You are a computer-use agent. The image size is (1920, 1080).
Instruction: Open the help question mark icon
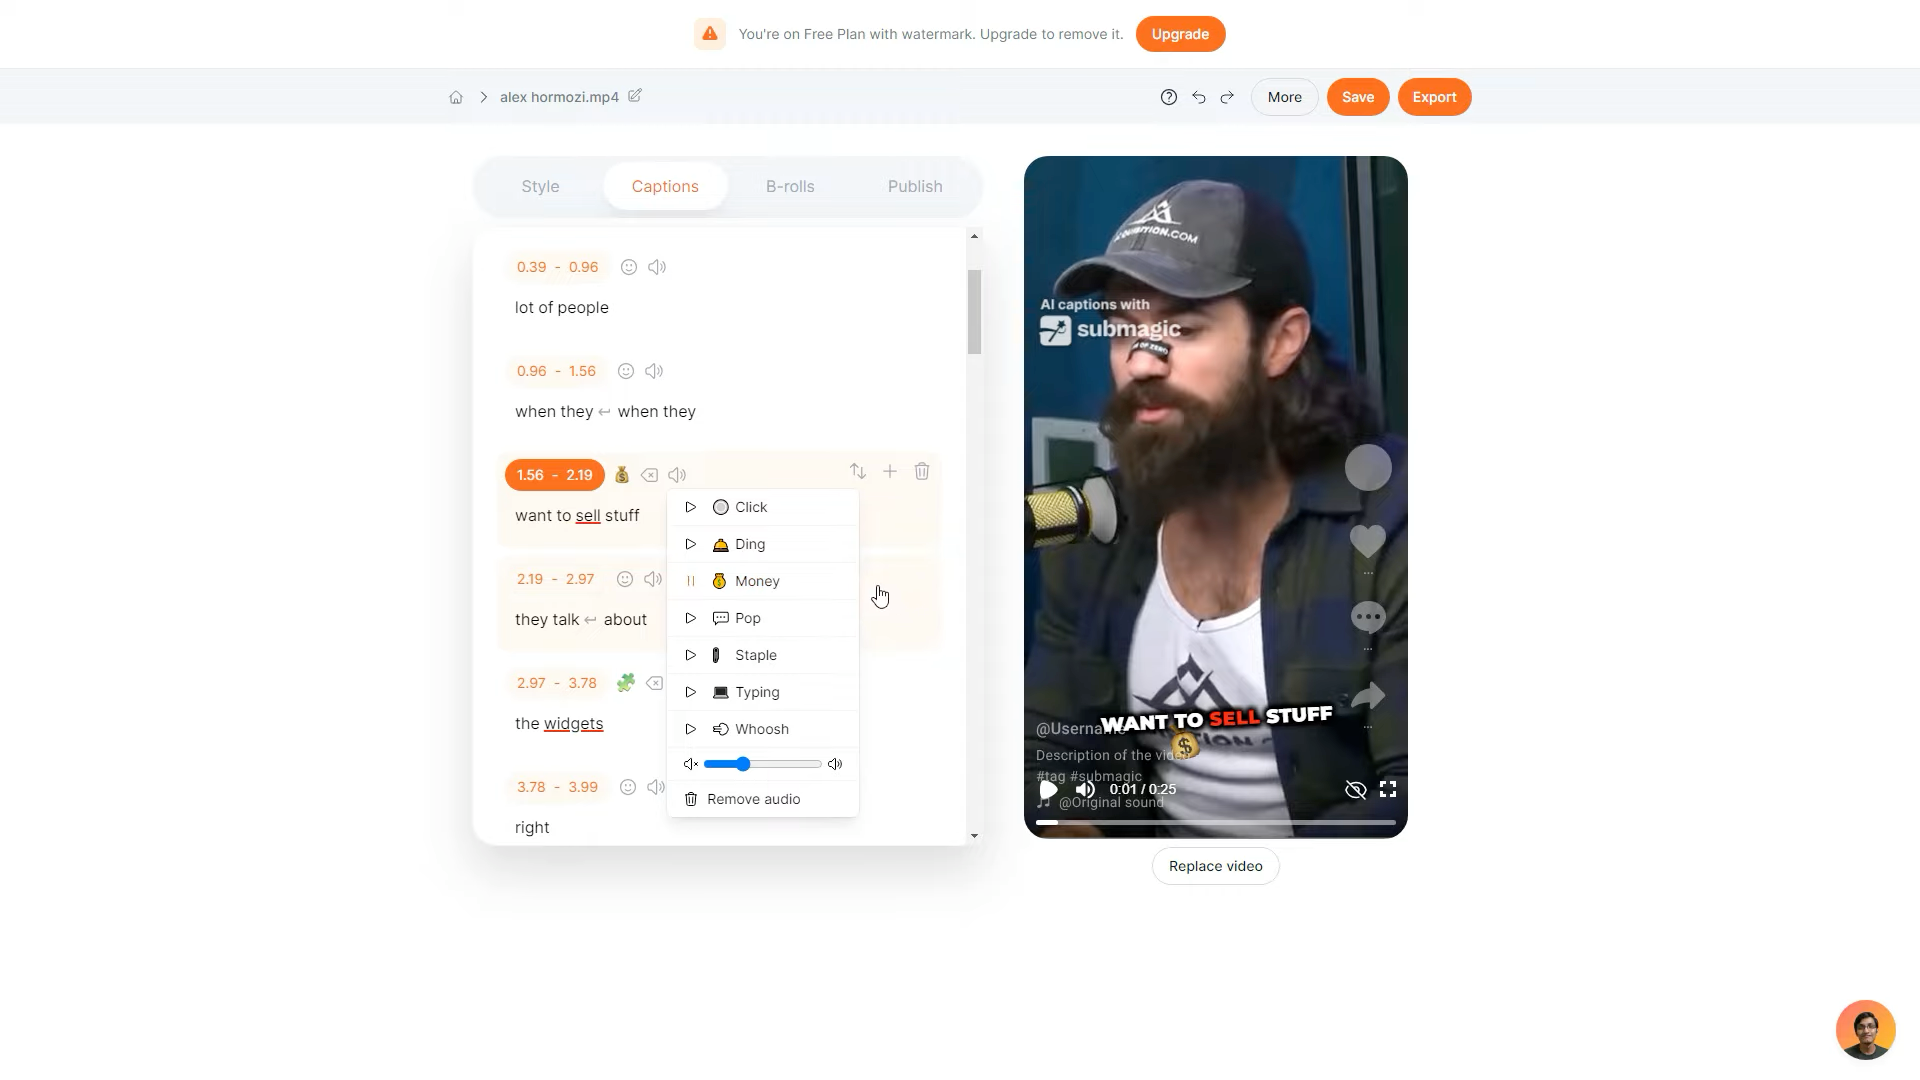point(1168,97)
